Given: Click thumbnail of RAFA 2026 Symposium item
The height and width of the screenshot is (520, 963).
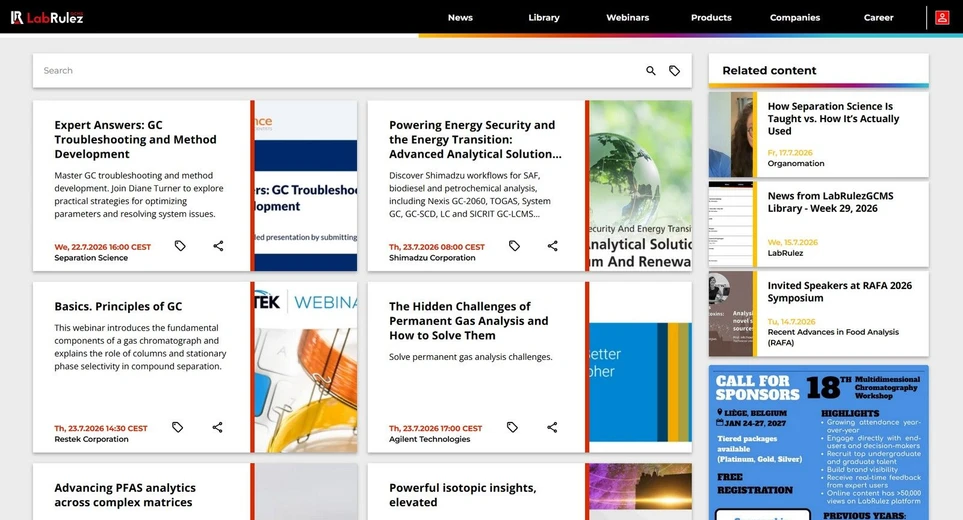Looking at the screenshot, I should pyautogui.click(x=731, y=314).
